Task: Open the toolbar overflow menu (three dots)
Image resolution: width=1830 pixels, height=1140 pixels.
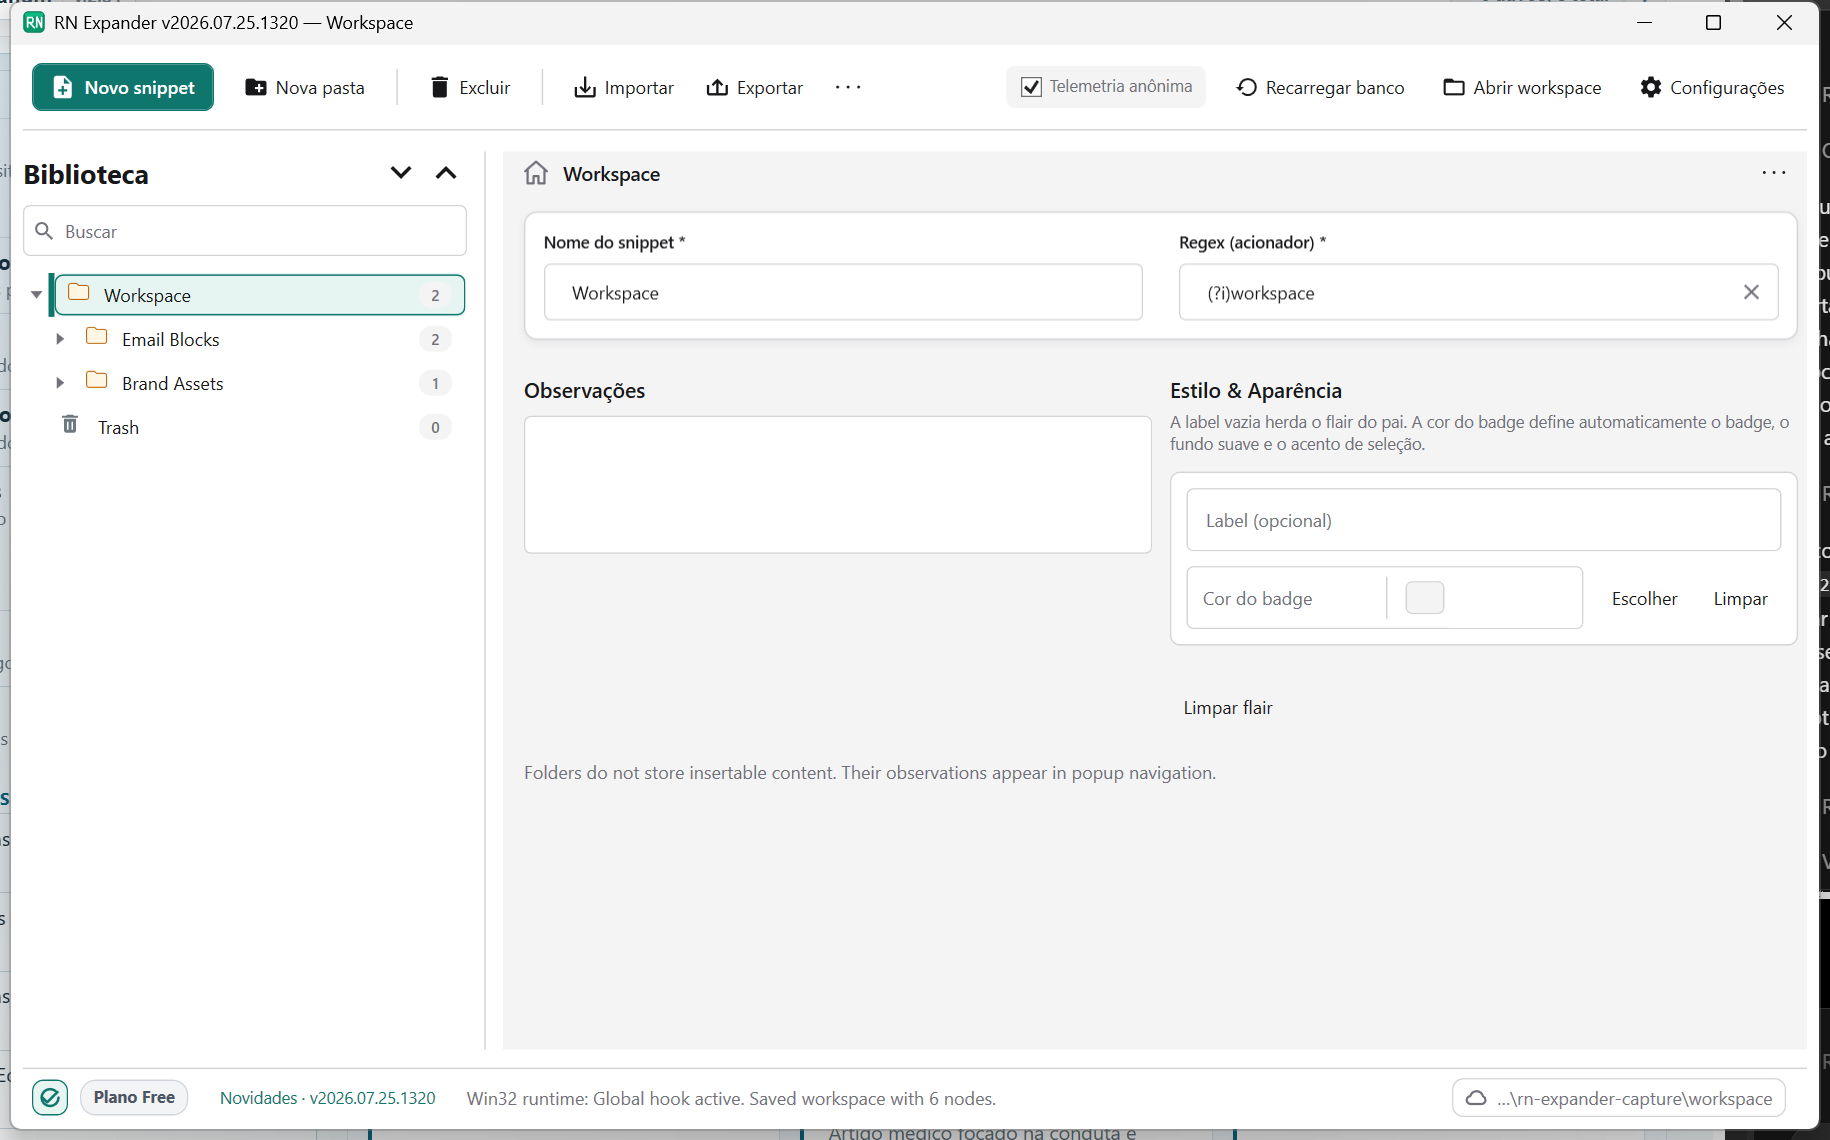Action: (x=848, y=87)
